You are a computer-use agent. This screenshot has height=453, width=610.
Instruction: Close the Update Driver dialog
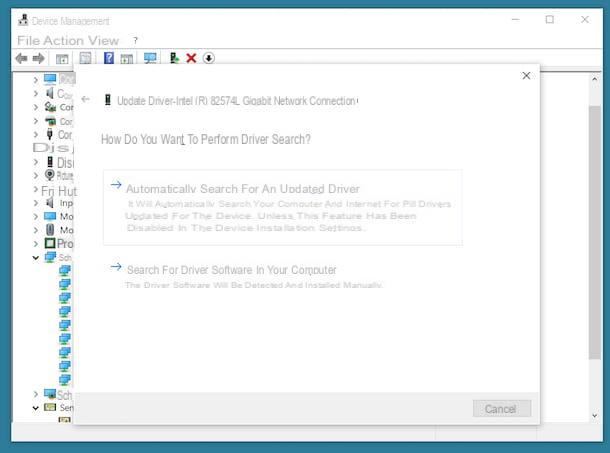pyautogui.click(x=526, y=76)
